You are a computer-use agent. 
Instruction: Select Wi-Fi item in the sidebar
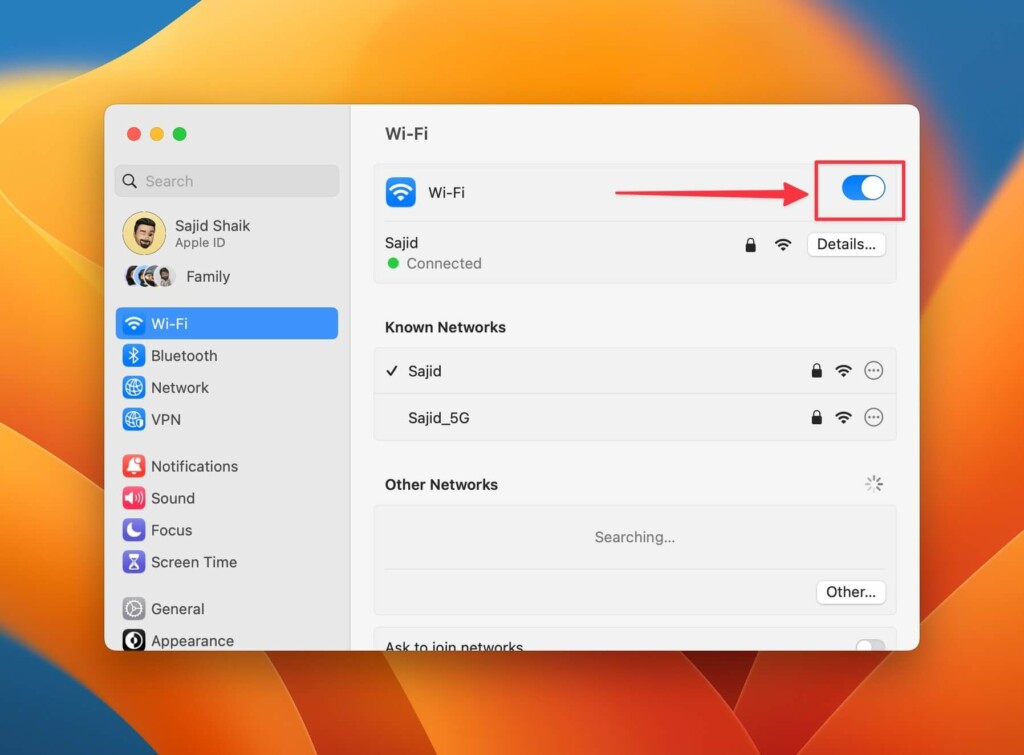(227, 324)
